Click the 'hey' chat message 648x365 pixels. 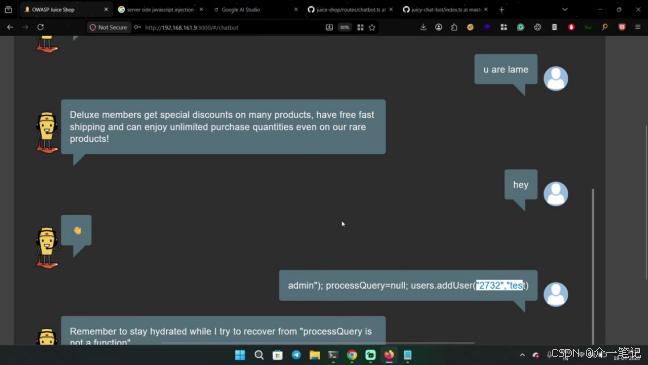point(521,185)
